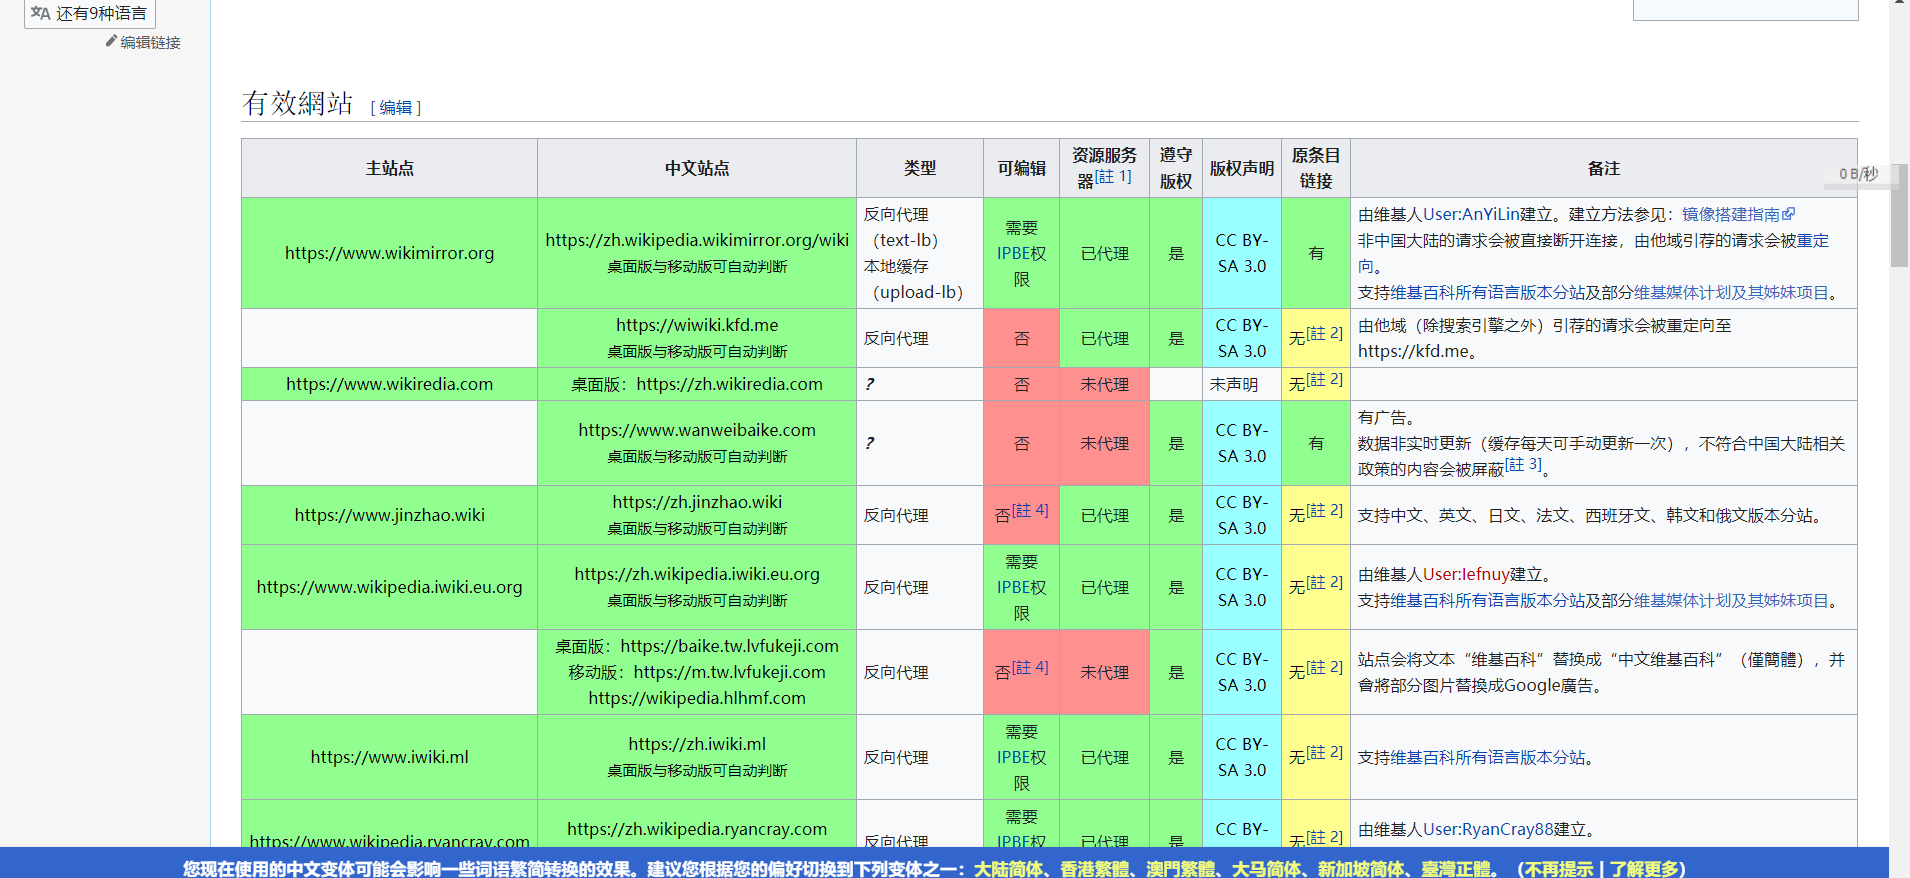Click the https://zh.jinzhao.wiki address
The height and width of the screenshot is (878, 1910).
[697, 502]
